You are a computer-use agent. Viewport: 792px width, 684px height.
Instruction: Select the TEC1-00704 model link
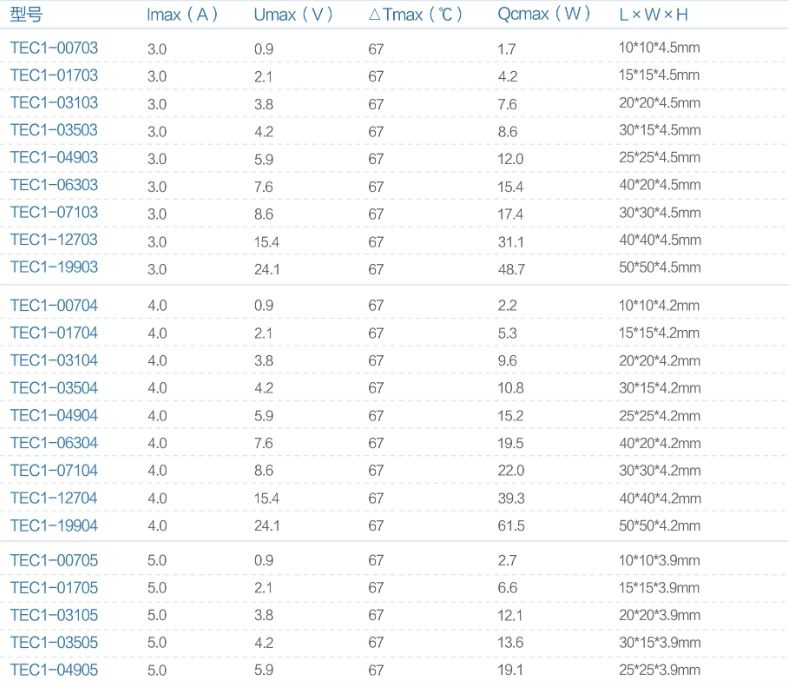click(54, 305)
